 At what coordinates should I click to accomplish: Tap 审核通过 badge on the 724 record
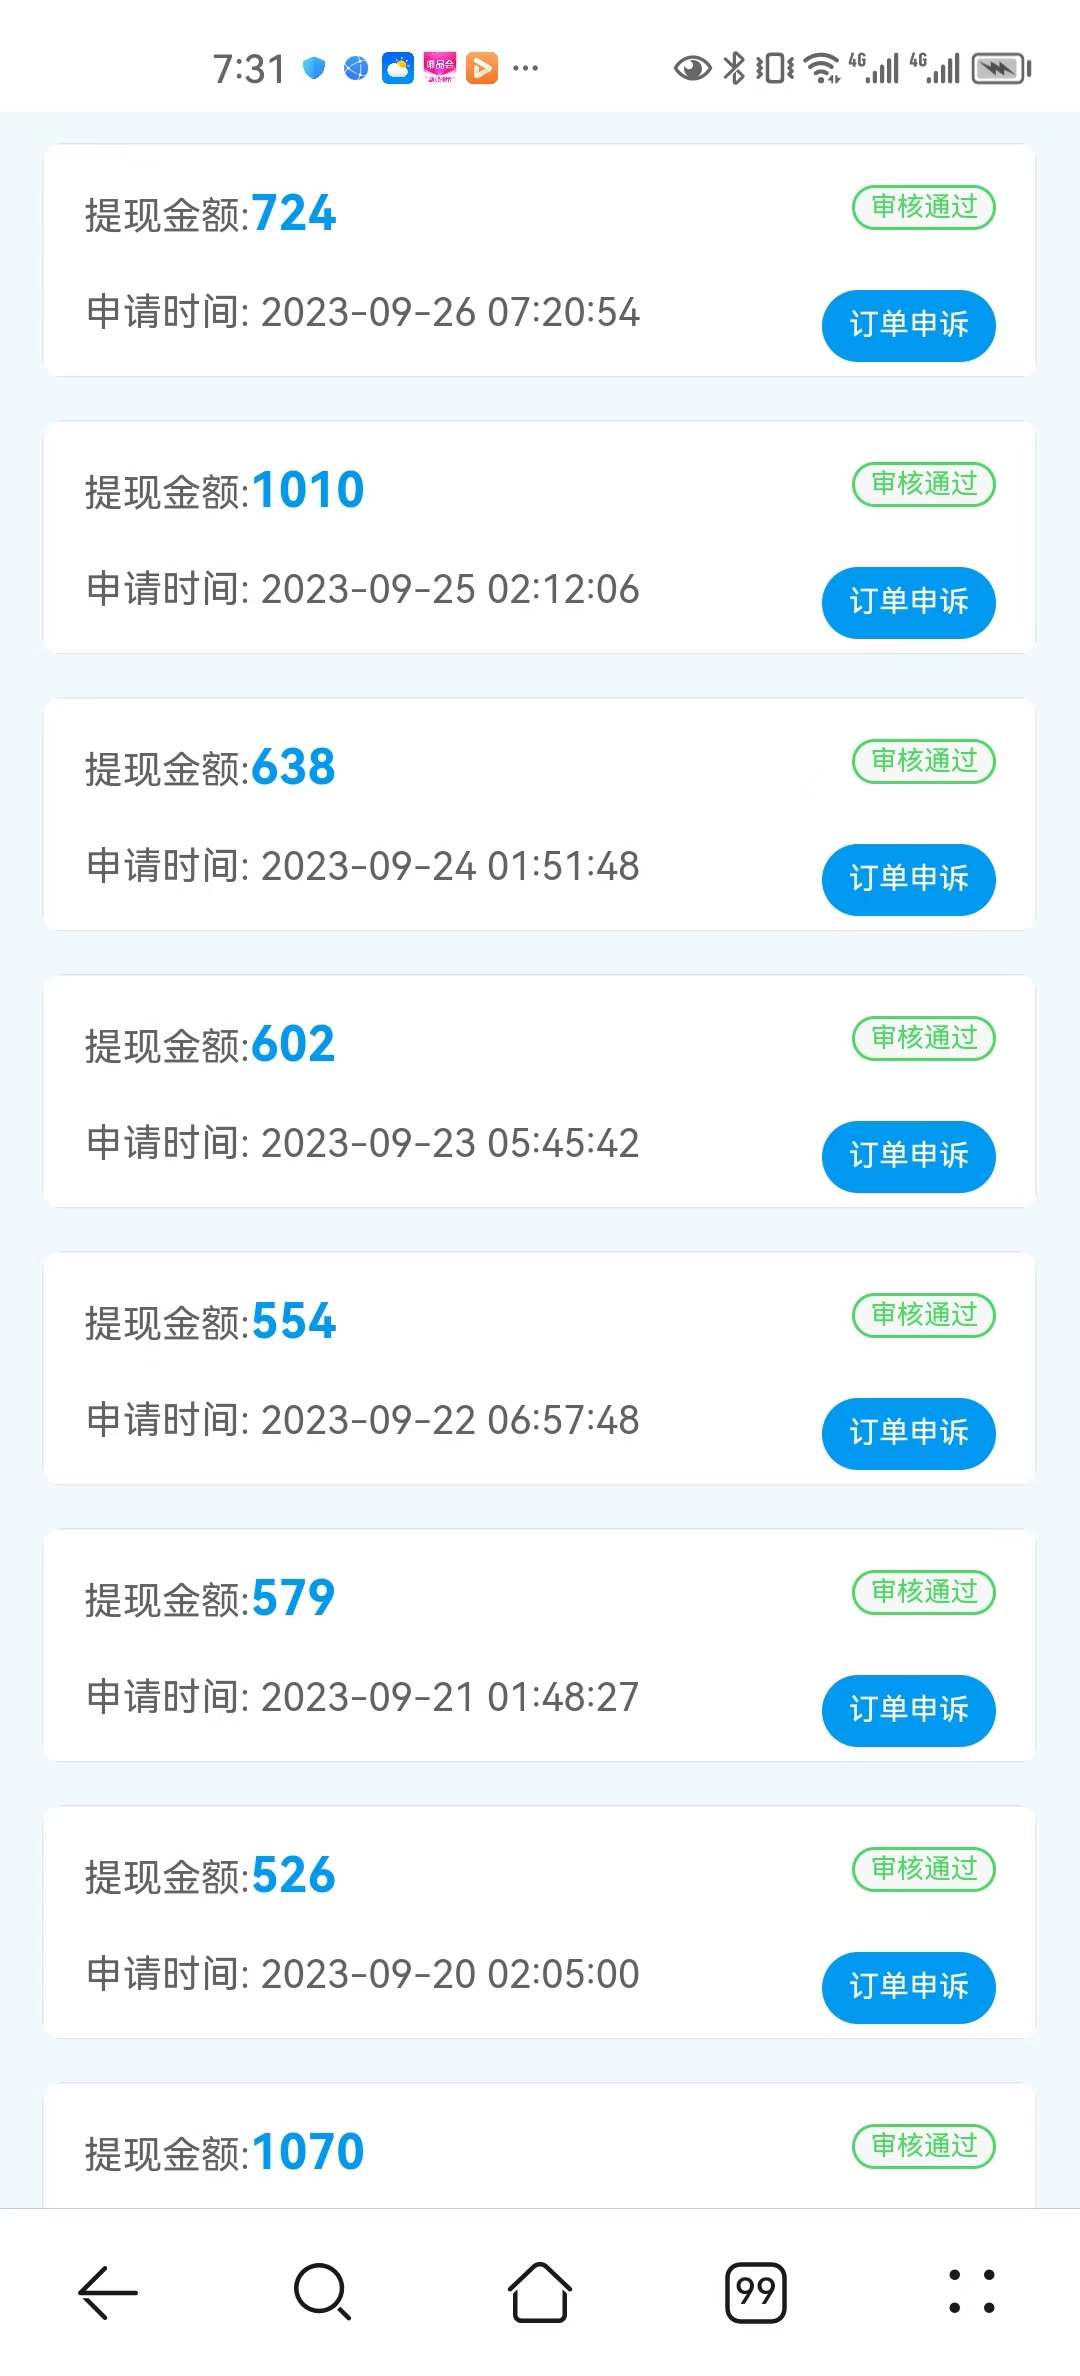(x=924, y=207)
